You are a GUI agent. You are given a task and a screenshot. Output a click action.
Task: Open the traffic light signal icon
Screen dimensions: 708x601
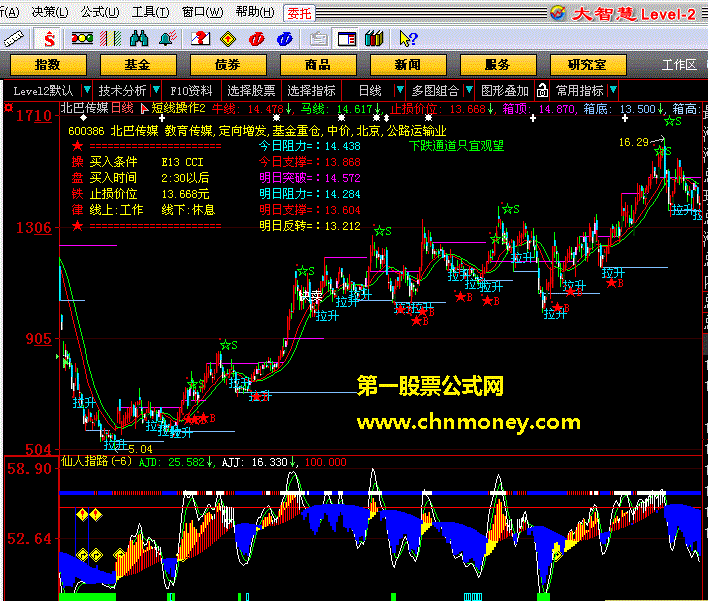click(82, 39)
